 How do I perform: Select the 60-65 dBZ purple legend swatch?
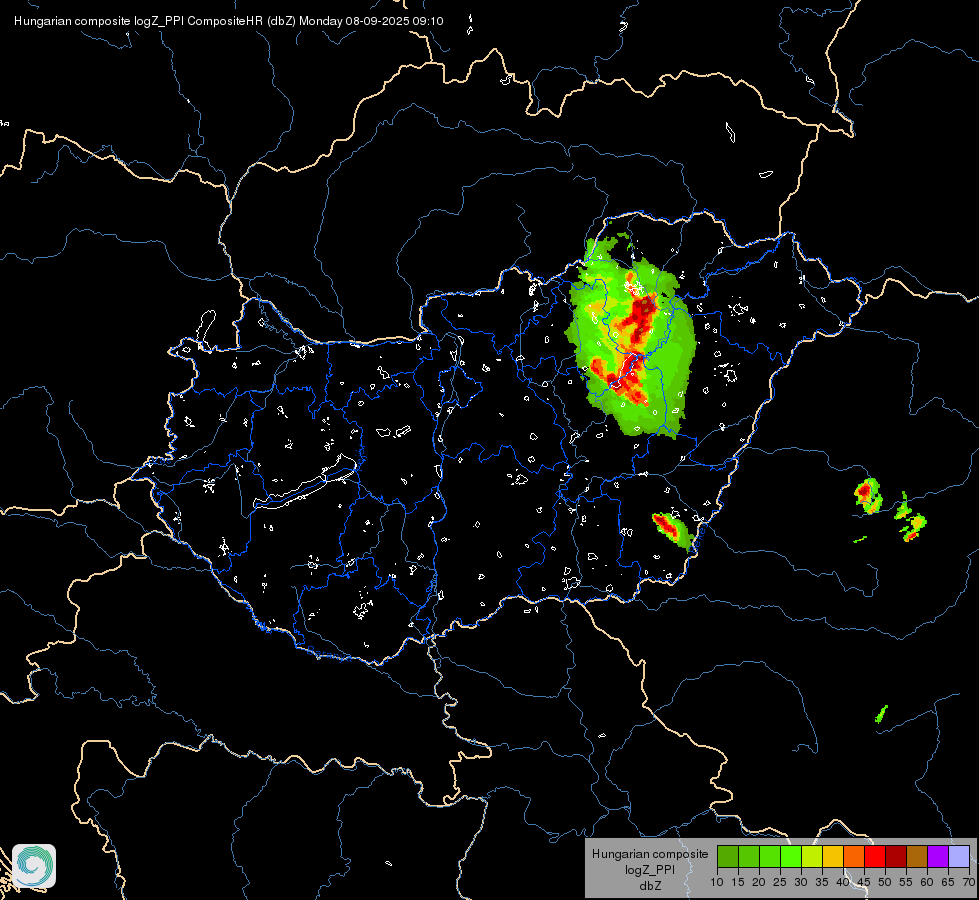[938, 856]
